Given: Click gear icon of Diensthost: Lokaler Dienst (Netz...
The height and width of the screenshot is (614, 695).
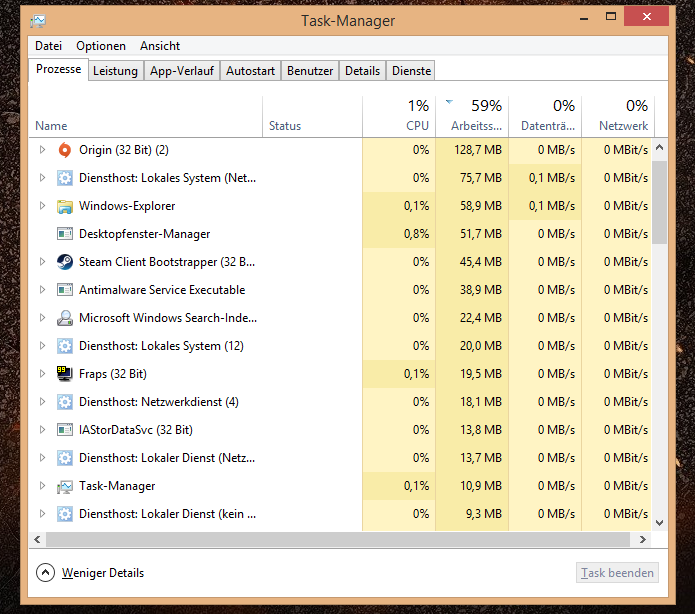Looking at the screenshot, I should click(65, 458).
